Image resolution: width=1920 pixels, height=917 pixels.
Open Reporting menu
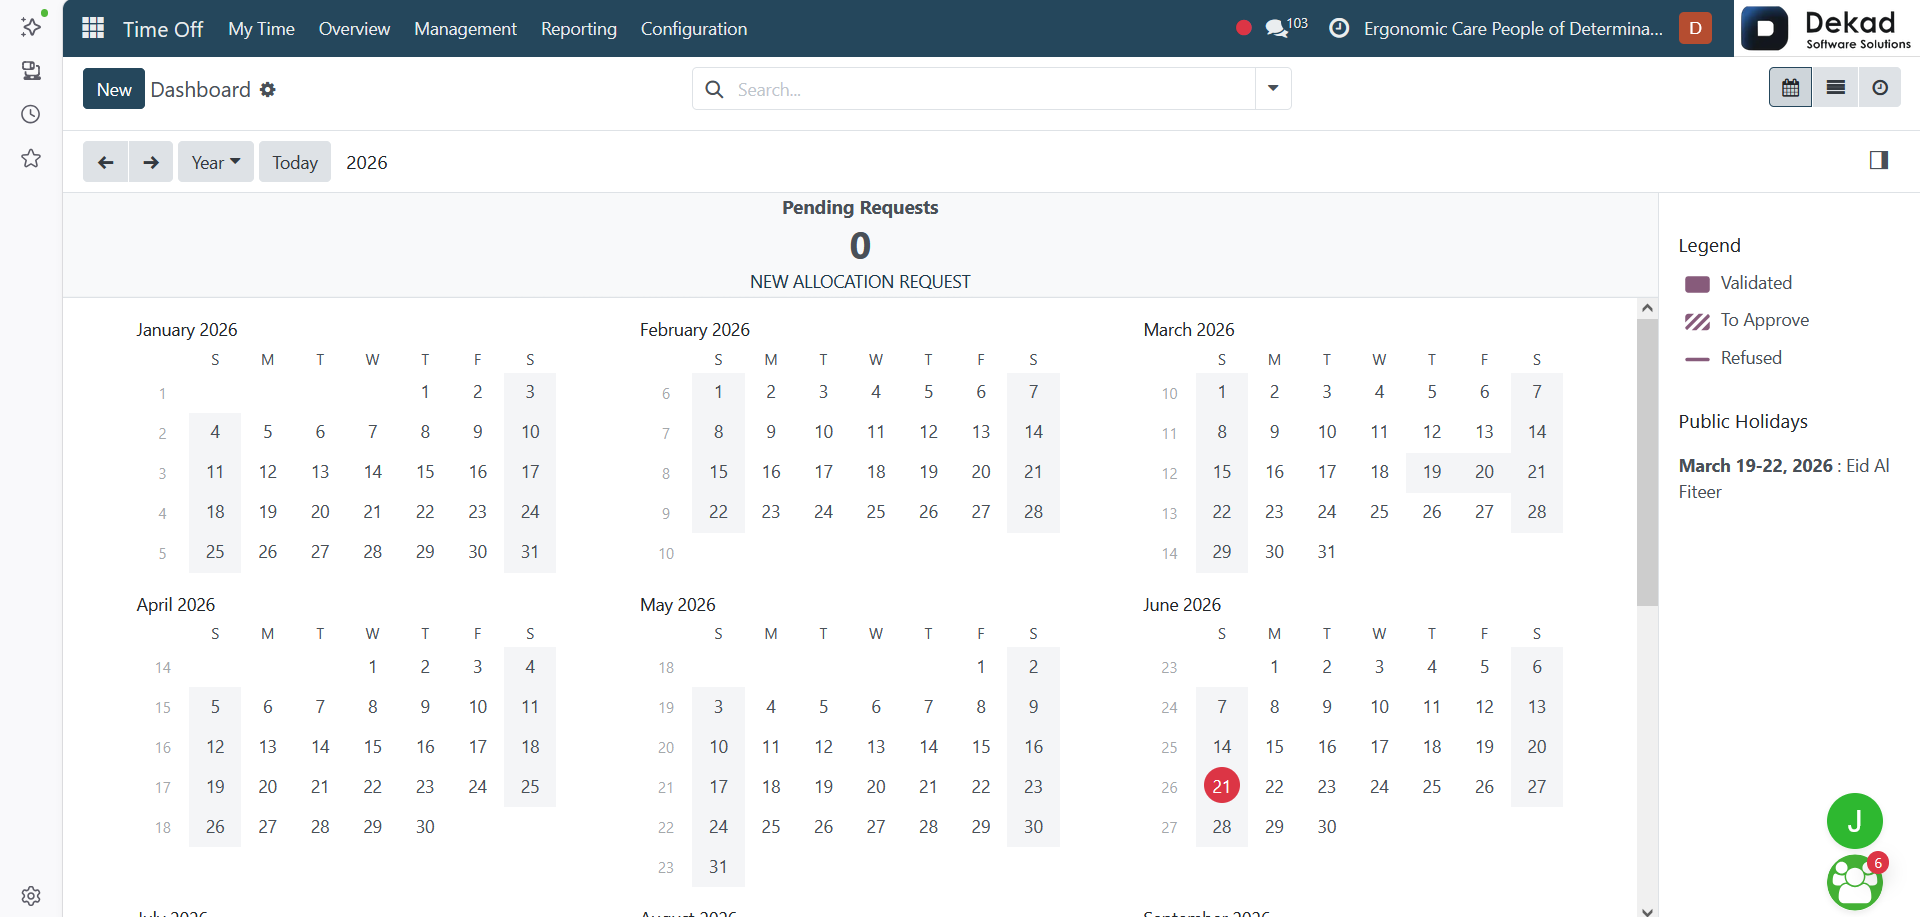579,29
